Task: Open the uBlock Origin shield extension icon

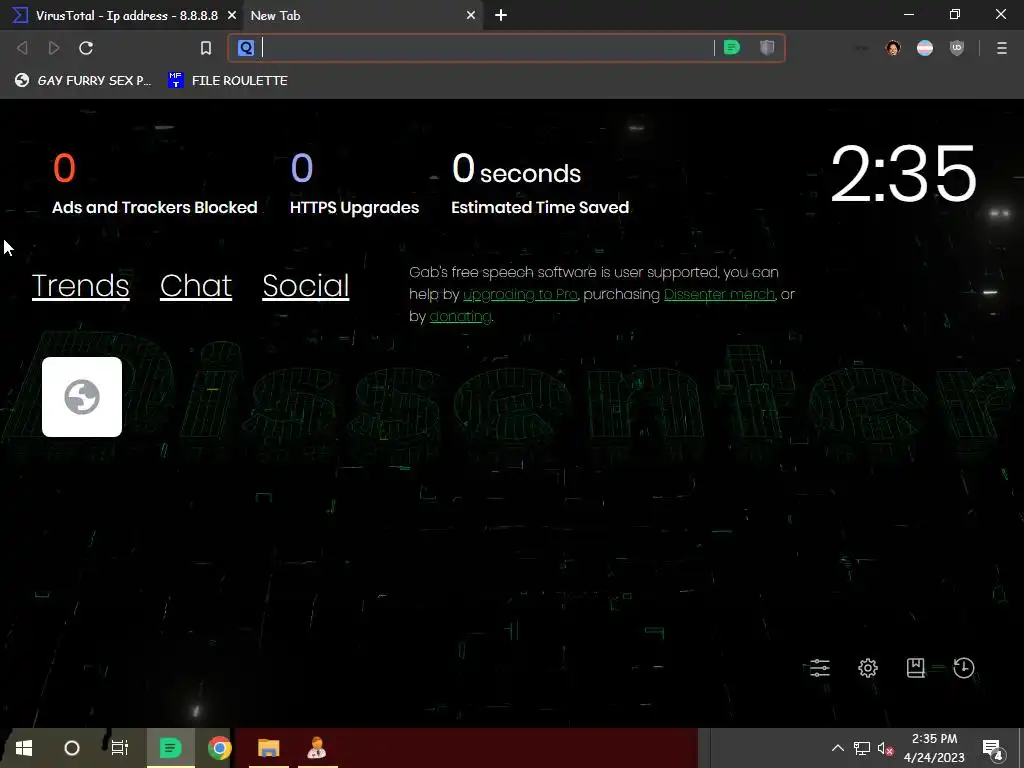Action: click(957, 48)
